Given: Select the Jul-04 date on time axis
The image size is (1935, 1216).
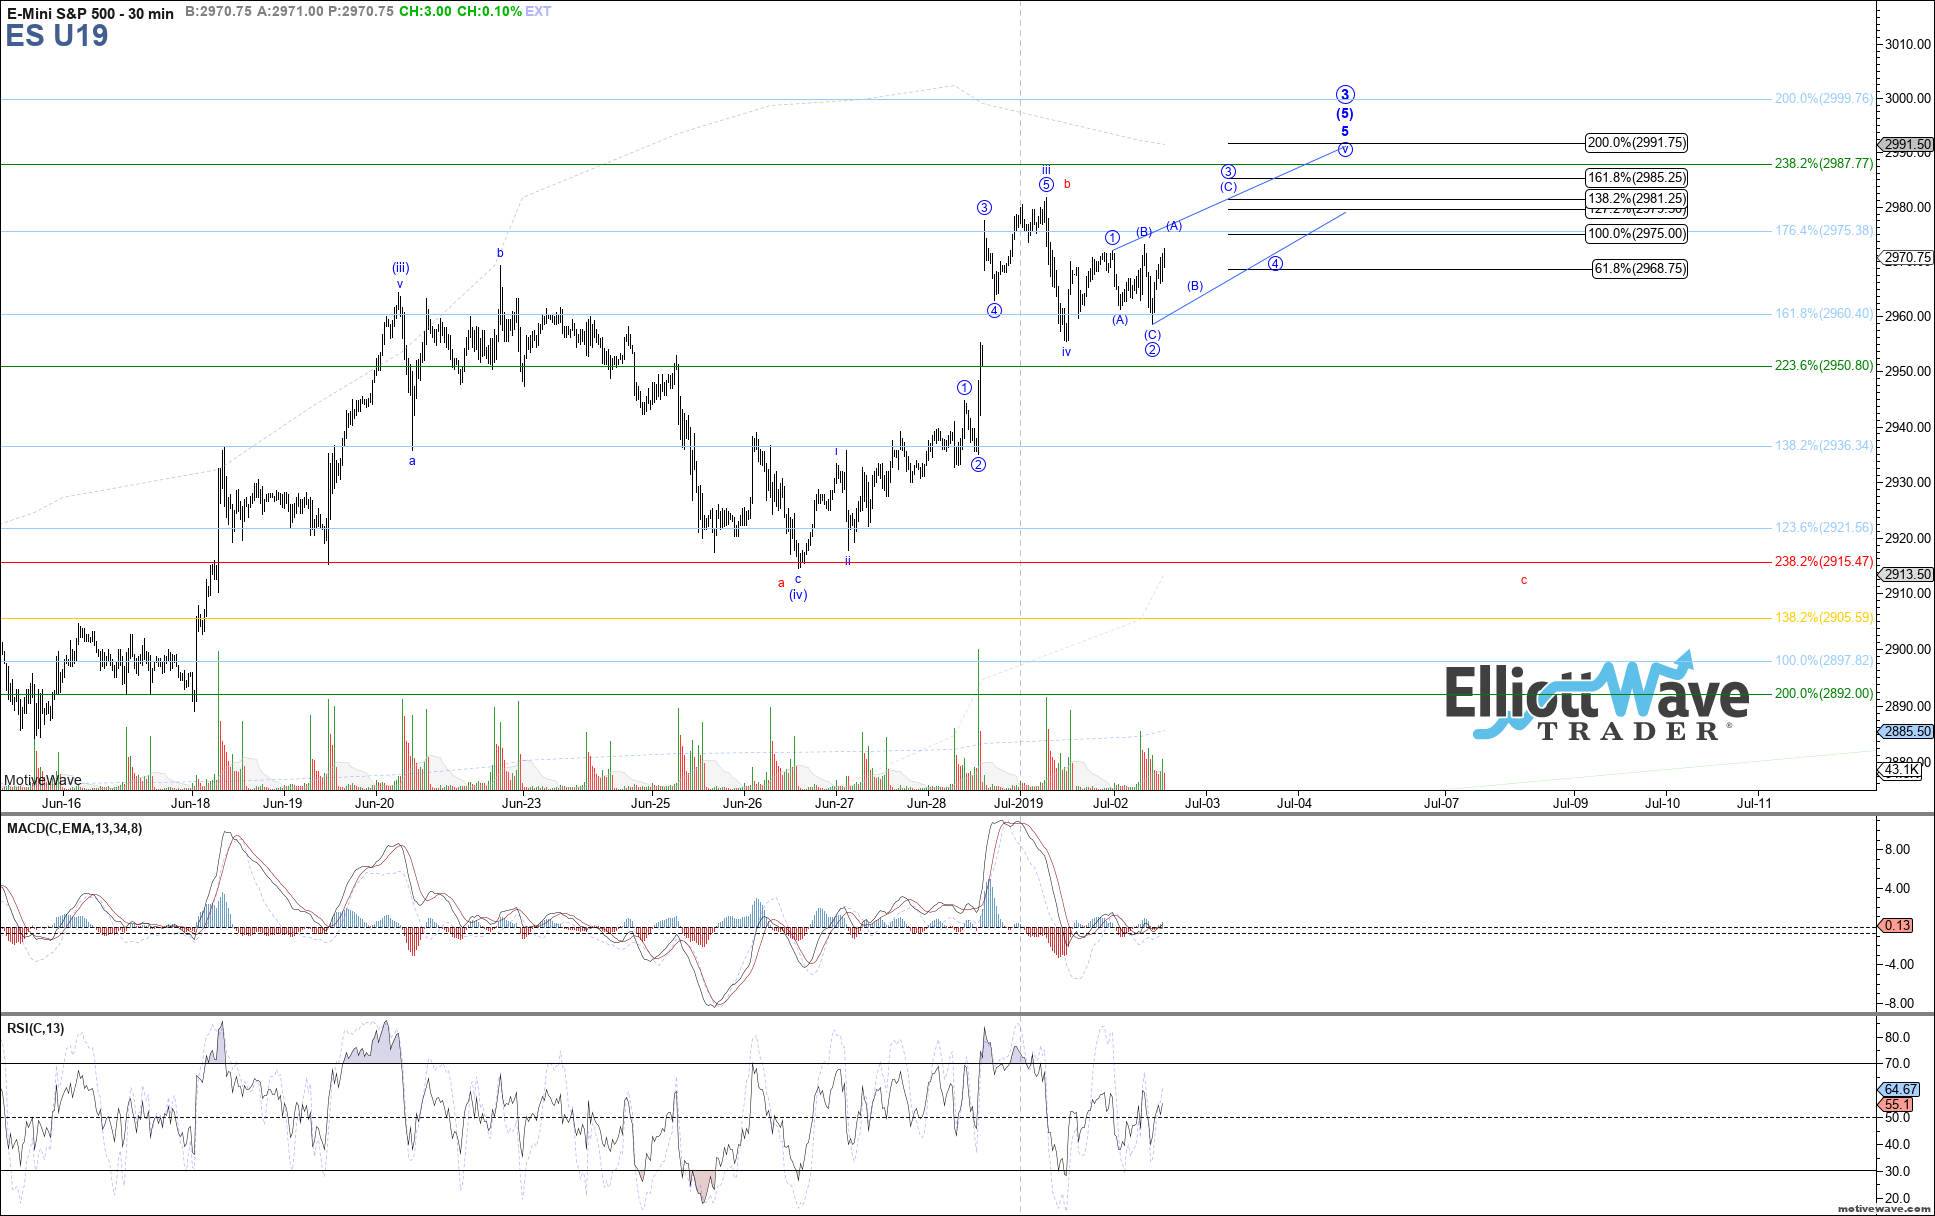Looking at the screenshot, I should [1295, 803].
